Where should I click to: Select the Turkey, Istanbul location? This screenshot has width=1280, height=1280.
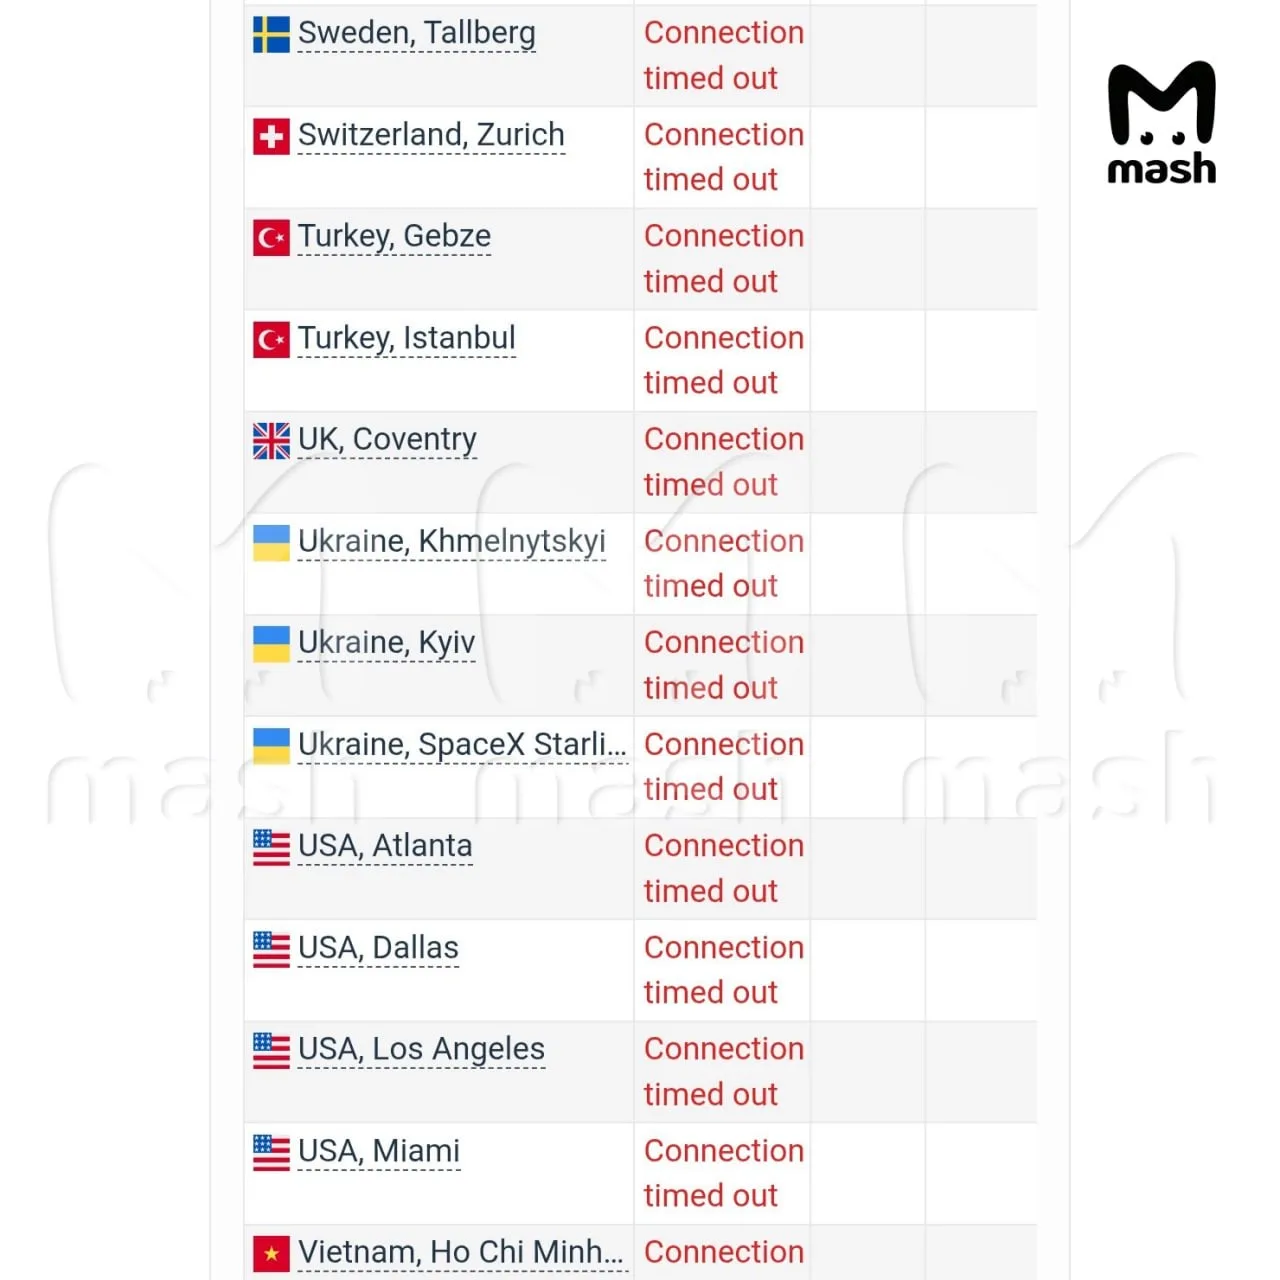coord(406,338)
